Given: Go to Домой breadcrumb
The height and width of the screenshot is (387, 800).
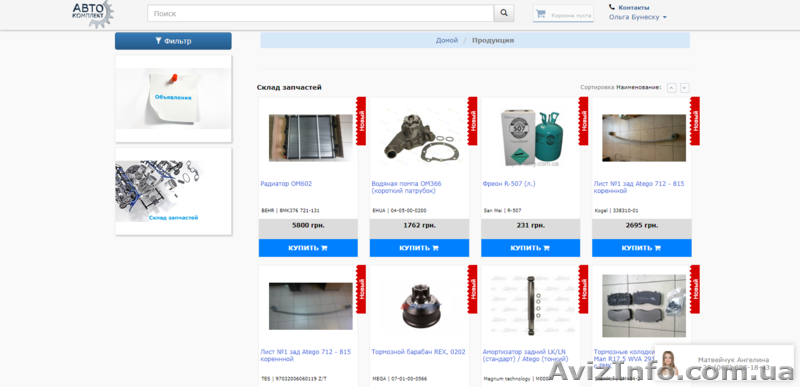Looking at the screenshot, I should (446, 40).
